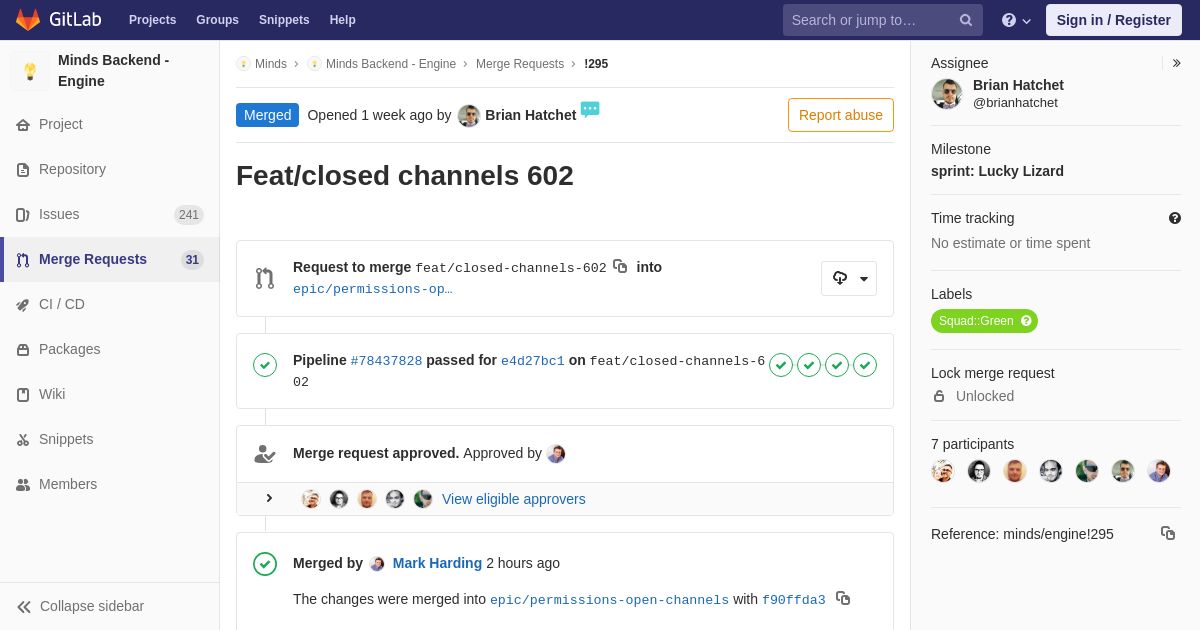Expand the eligible approvers chevron
This screenshot has height=630, width=1200.
[x=269, y=498]
